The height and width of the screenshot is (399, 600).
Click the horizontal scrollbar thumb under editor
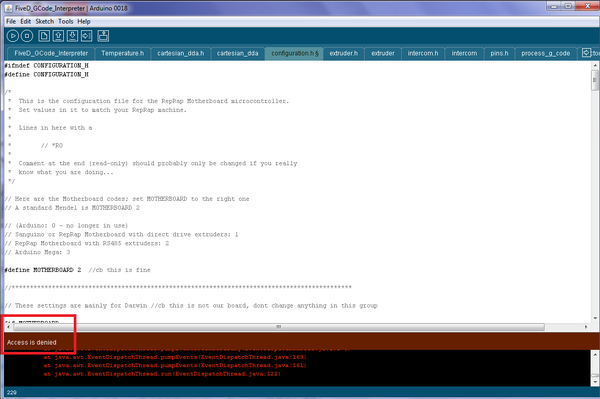pos(279,327)
